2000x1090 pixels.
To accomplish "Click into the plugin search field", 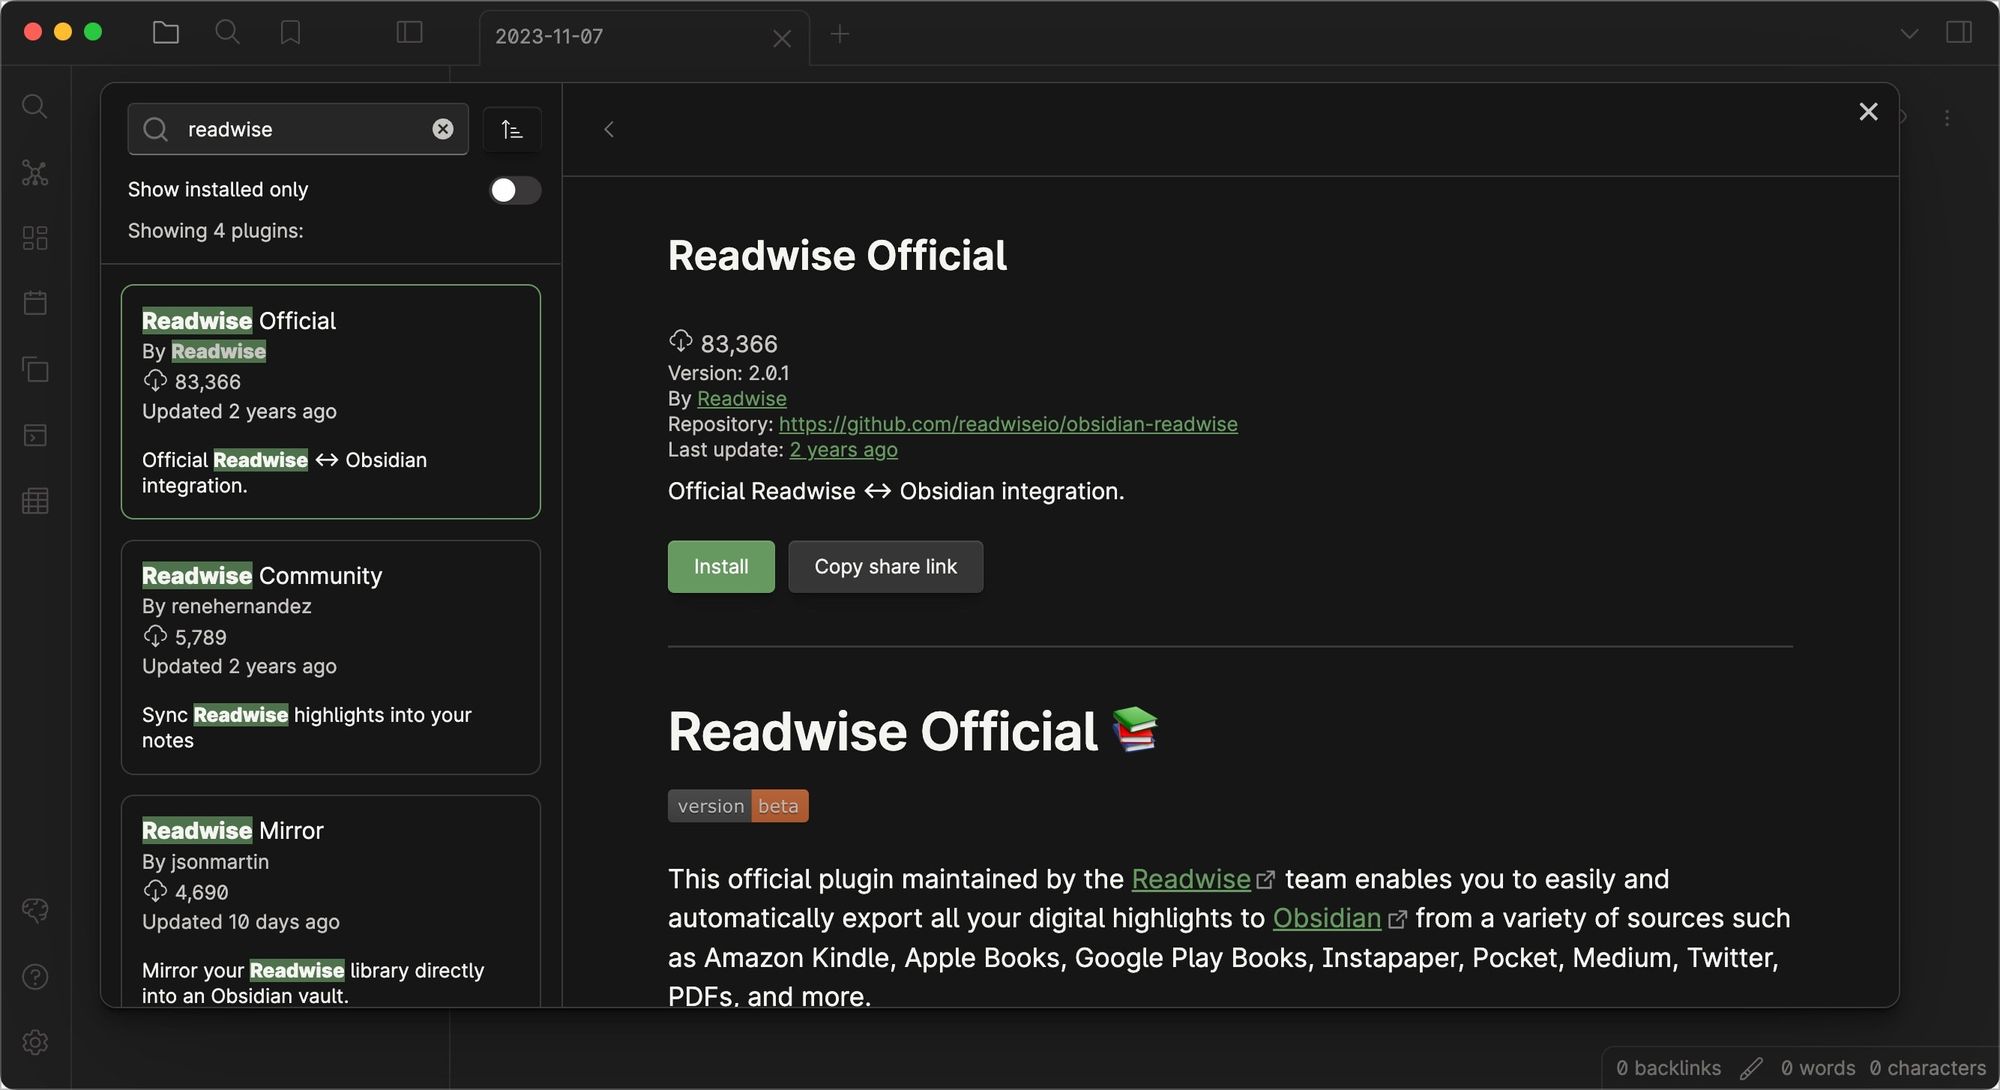I will 300,129.
